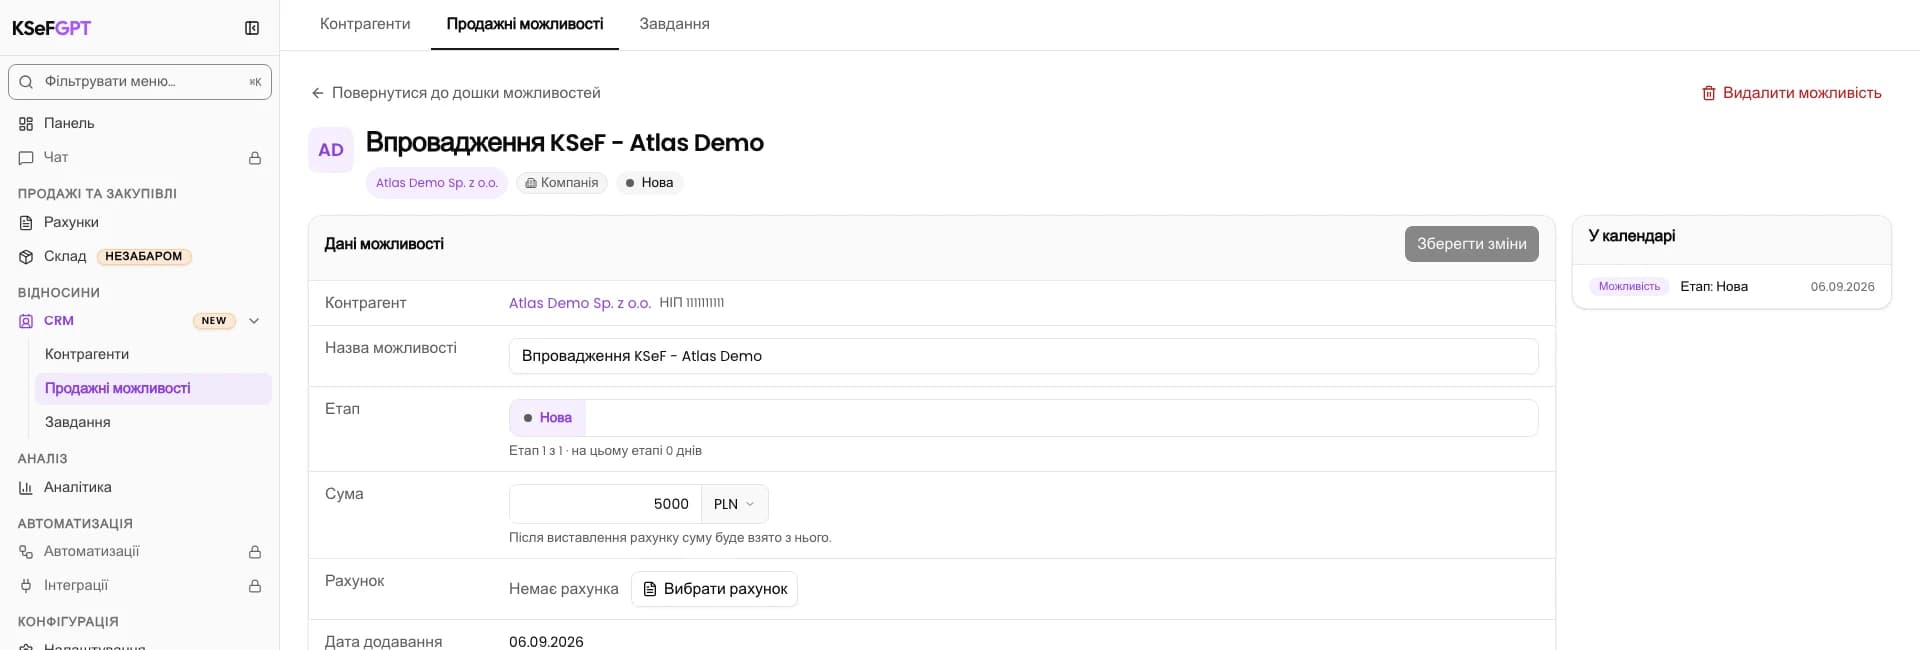Click the lock icon next to Чат
The image size is (1920, 650).
click(x=255, y=158)
